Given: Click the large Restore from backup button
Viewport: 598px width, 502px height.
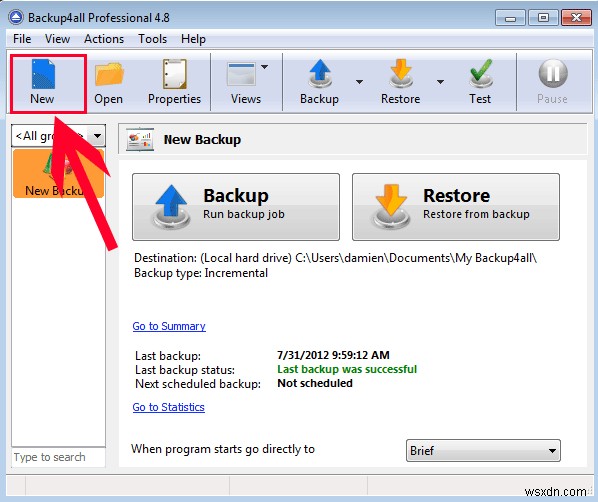Looking at the screenshot, I should 456,207.
